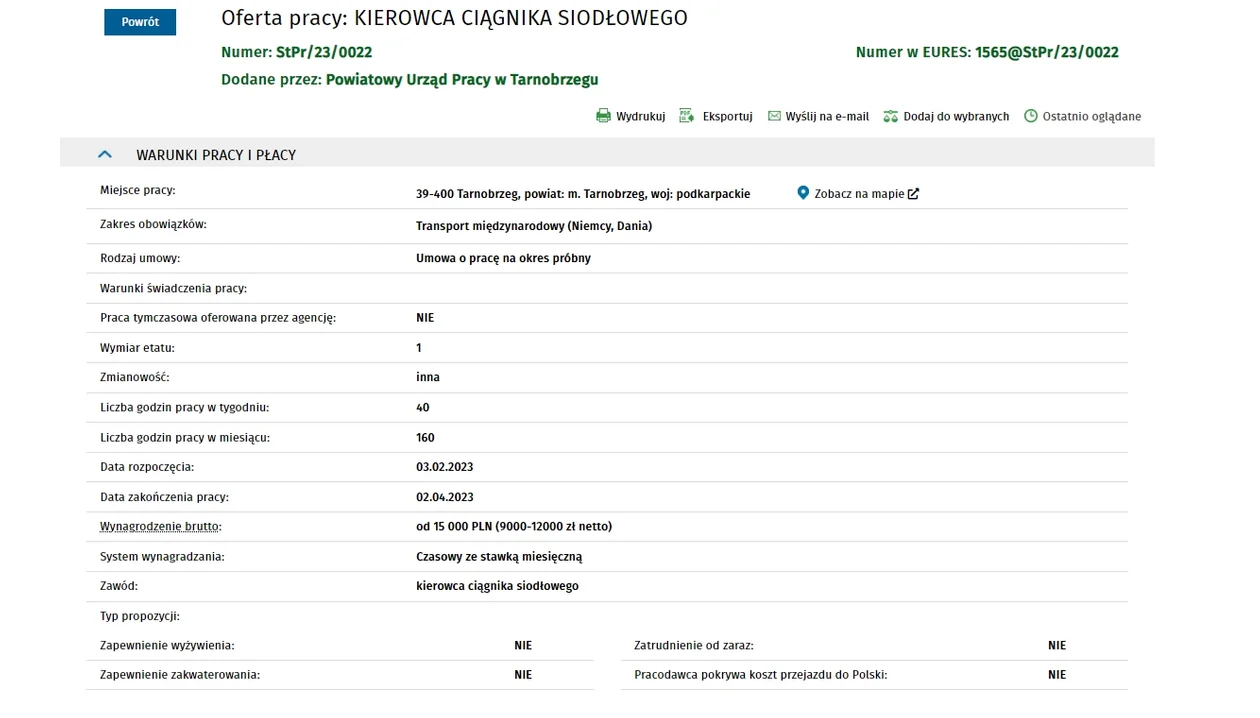
Task: Click the System wynagradzania label
Action: point(162,556)
